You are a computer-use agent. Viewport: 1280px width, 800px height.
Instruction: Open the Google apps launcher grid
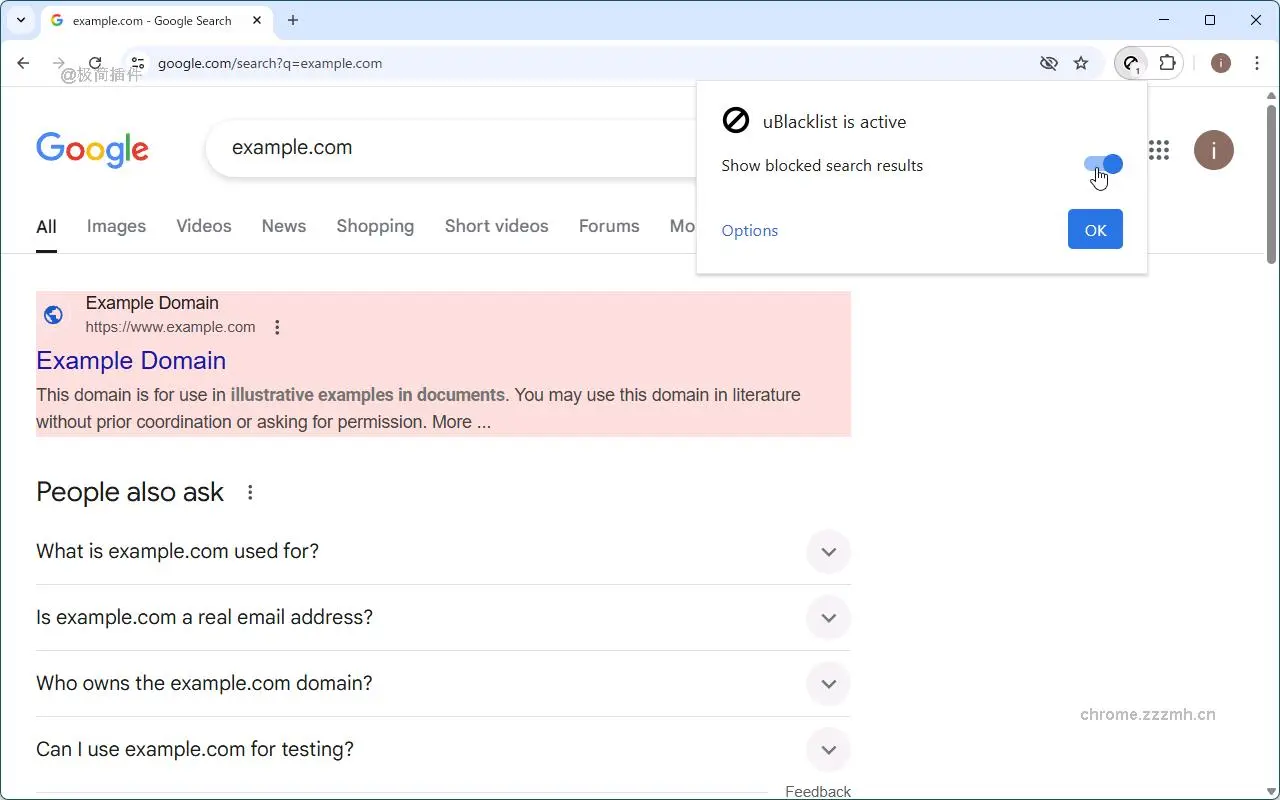tap(1158, 150)
